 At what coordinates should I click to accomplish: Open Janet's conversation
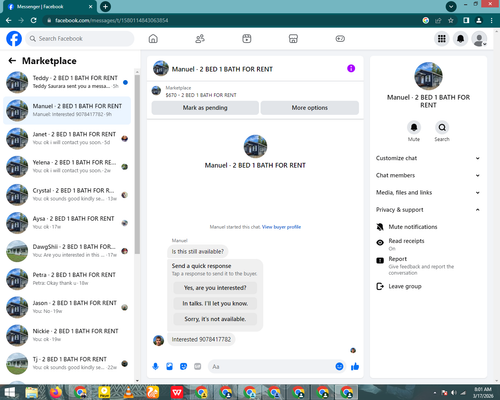pos(67,138)
